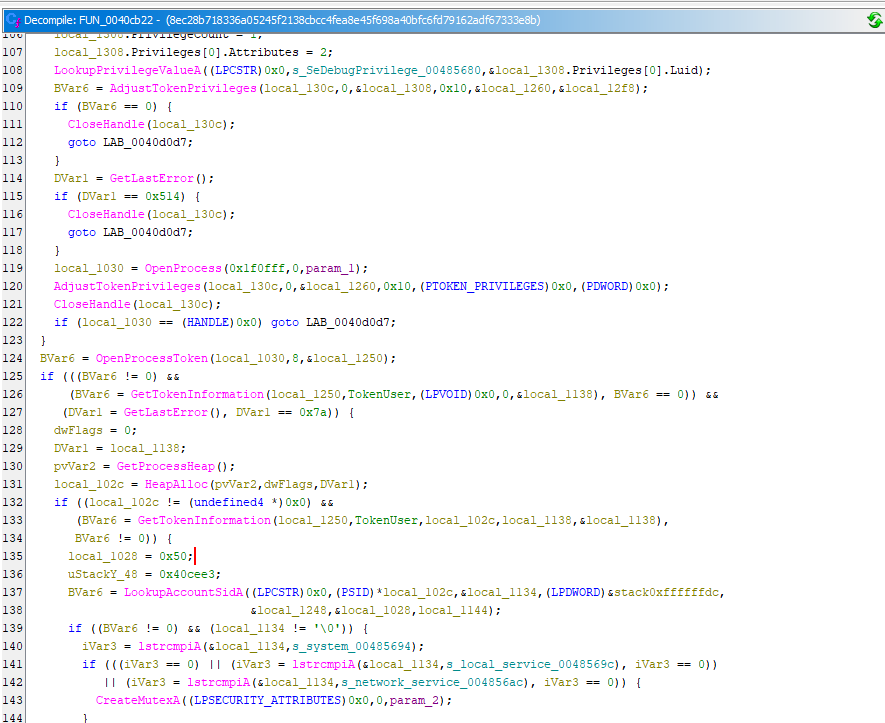
Task: Select the dwFlags variable on line 128
Action: pyautogui.click(x=74, y=430)
